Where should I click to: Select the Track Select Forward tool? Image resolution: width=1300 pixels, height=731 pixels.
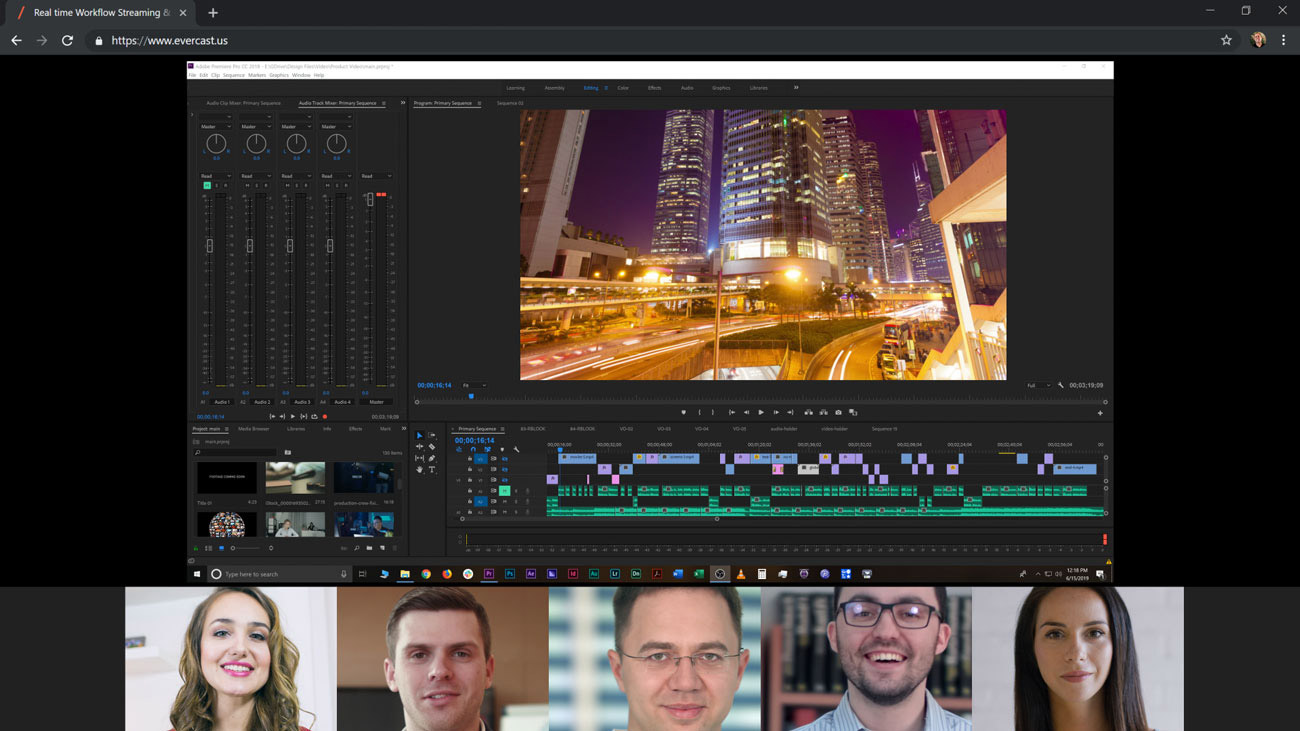(x=432, y=435)
